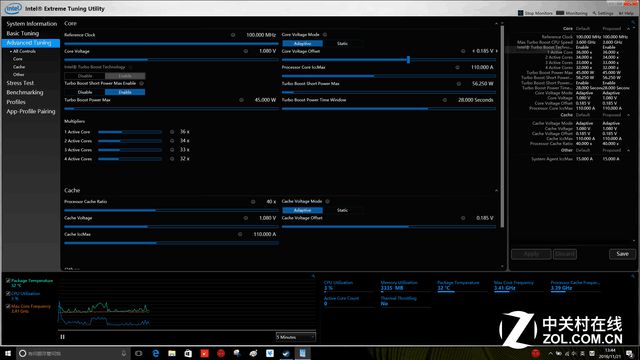Viewport: 640px width, 360px height.
Task: Collapse the Core section in tuning panel
Action: click(x=496, y=24)
